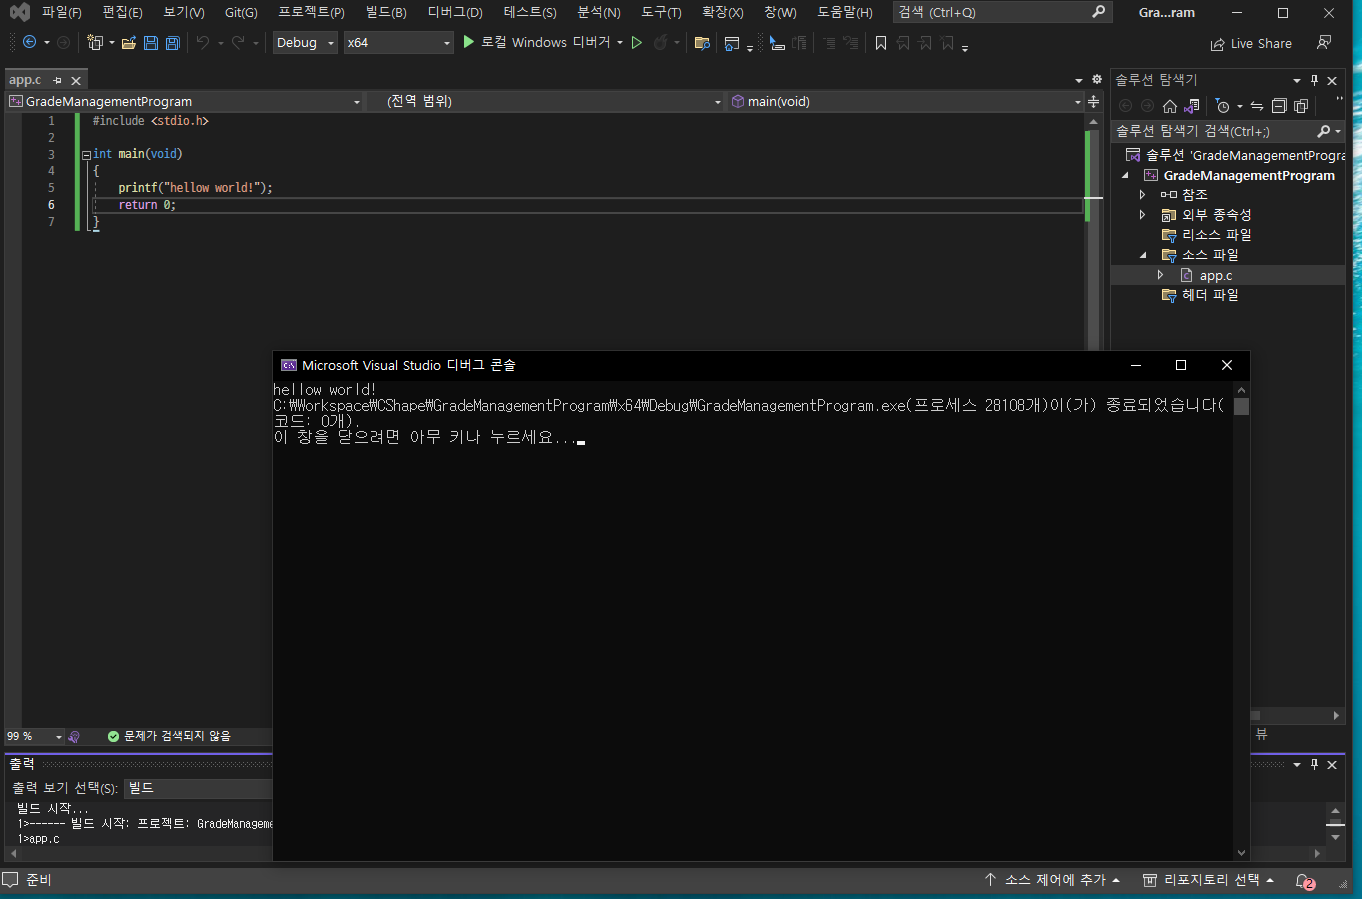
Task: Open the 편집(E) menu
Action: pos(122,12)
